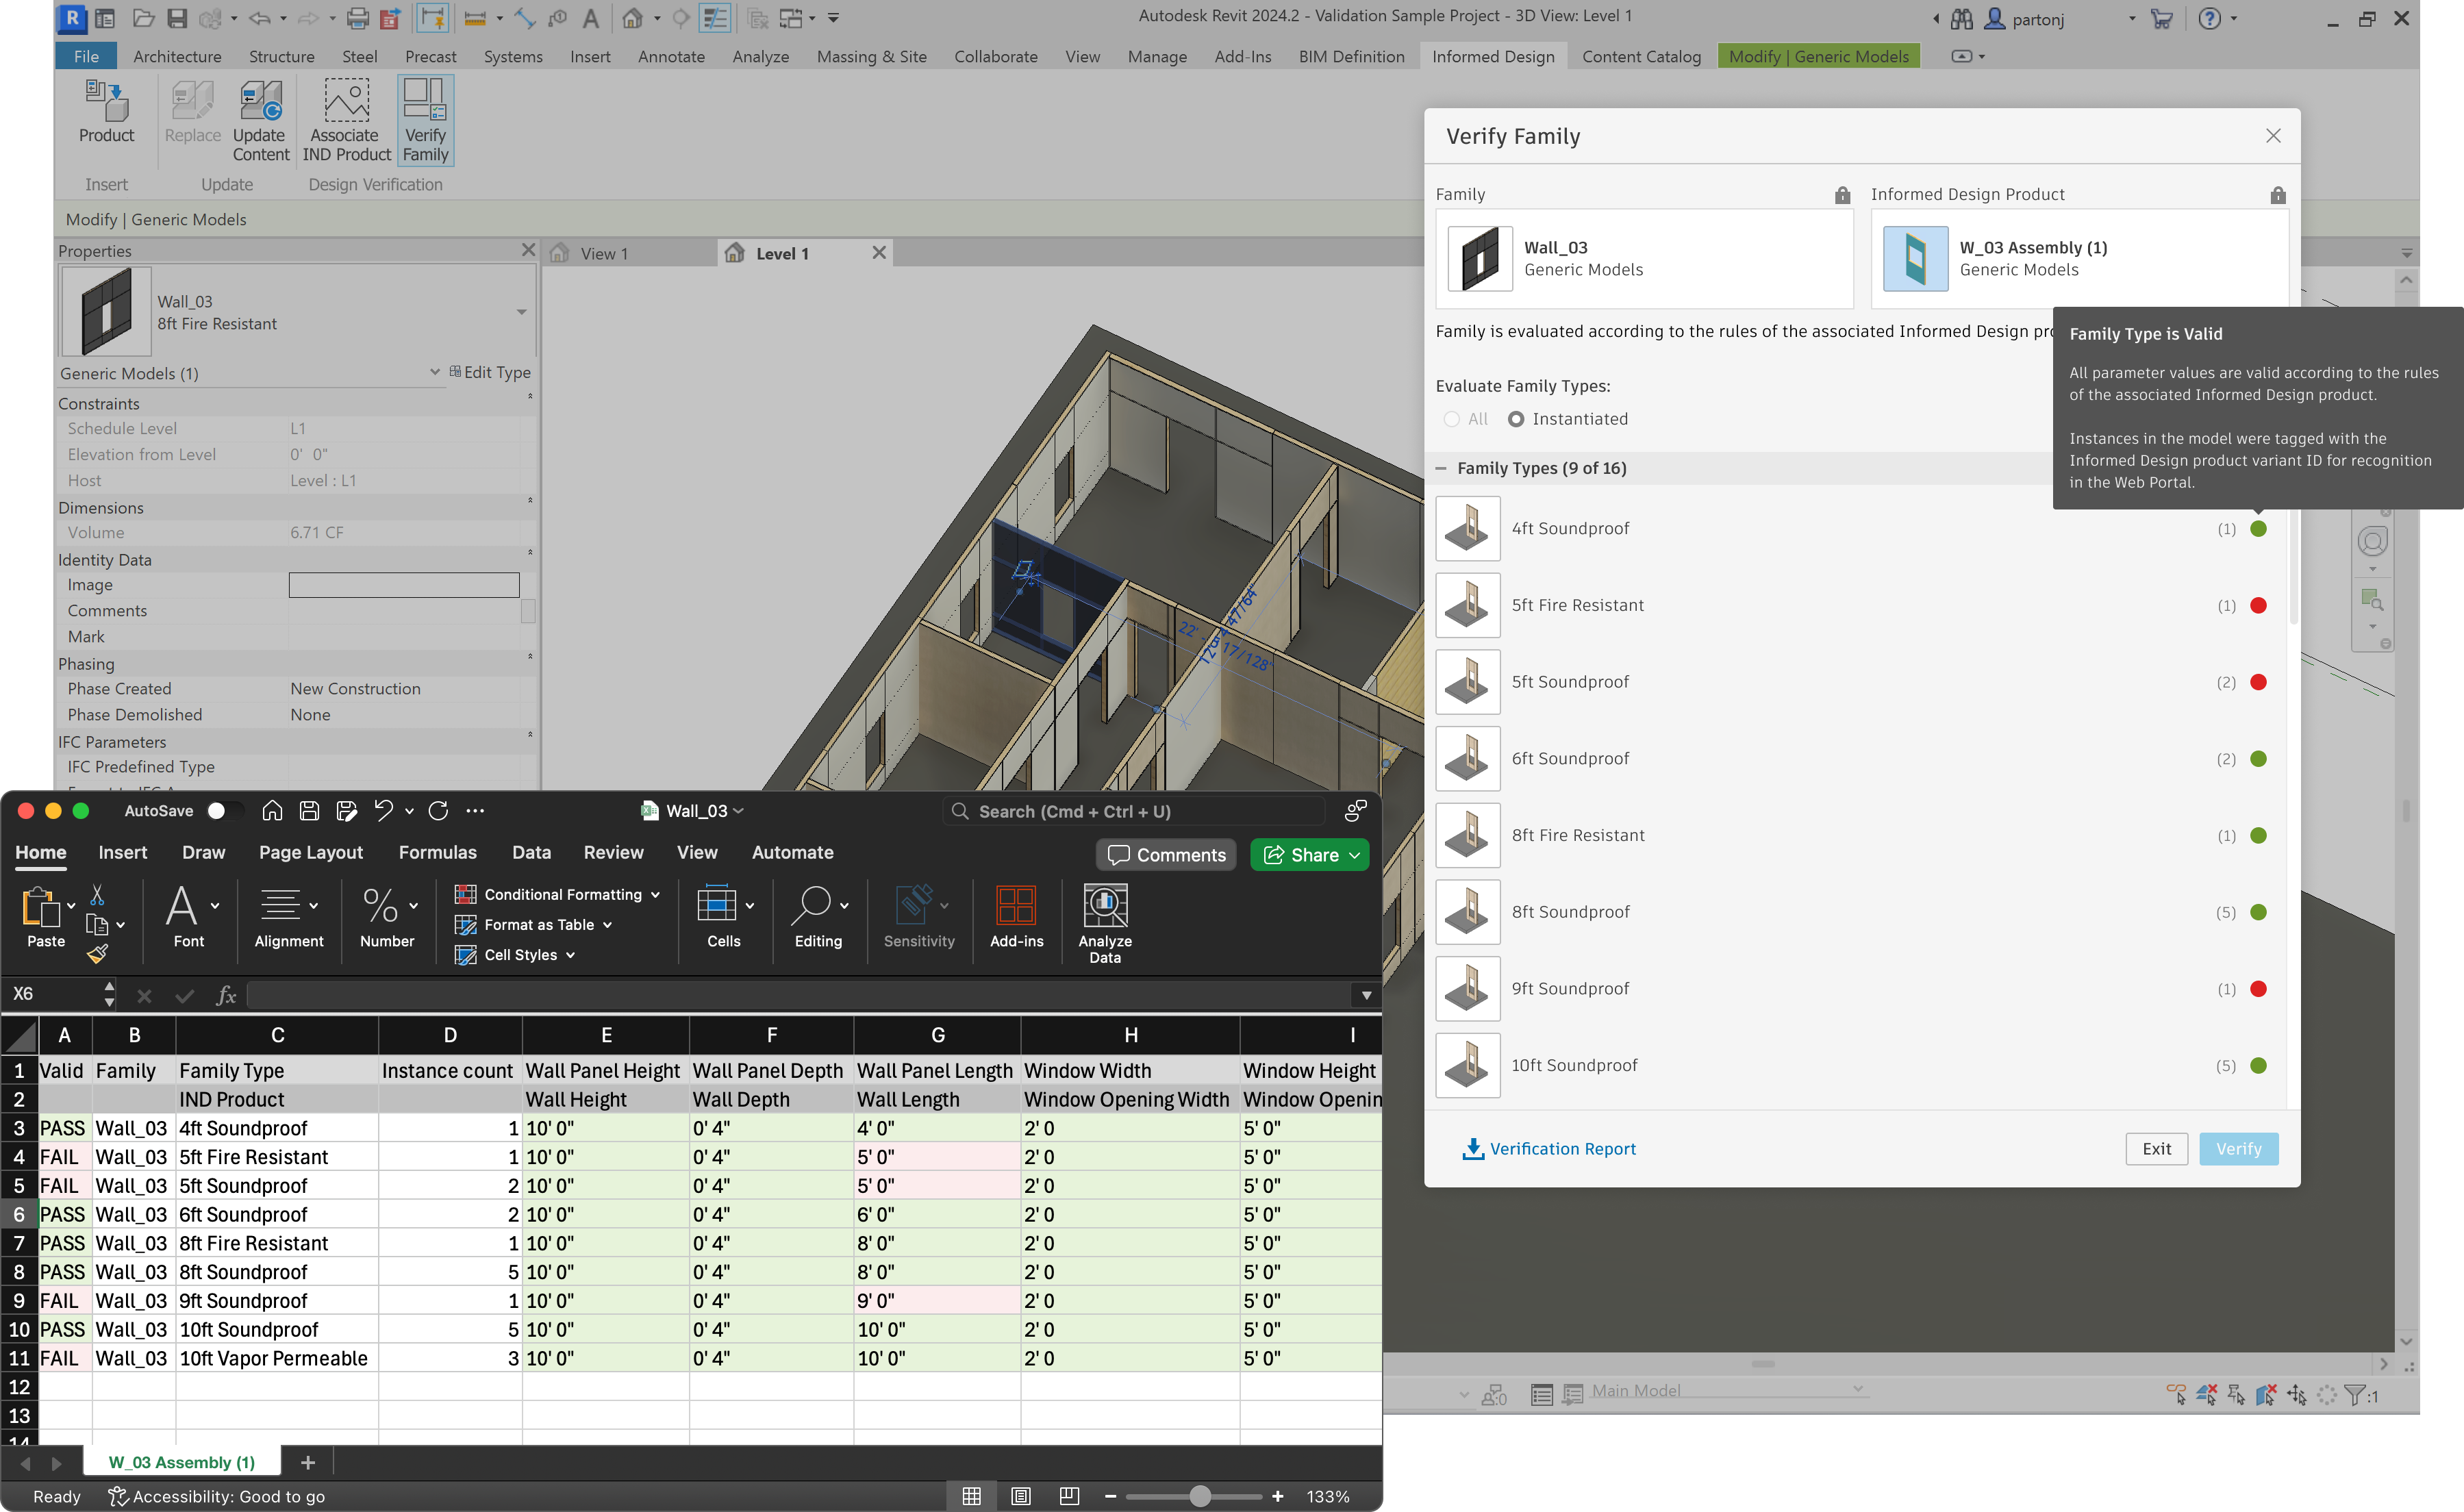Click the Associate IND Product icon
Image resolution: width=2464 pixels, height=1512 pixels.
345,120
